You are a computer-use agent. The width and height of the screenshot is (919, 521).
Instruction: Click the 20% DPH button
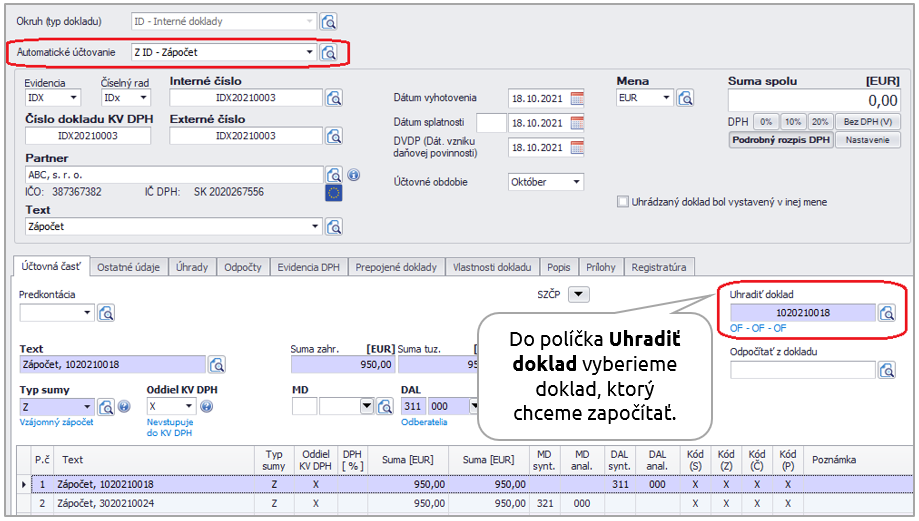coord(820,121)
